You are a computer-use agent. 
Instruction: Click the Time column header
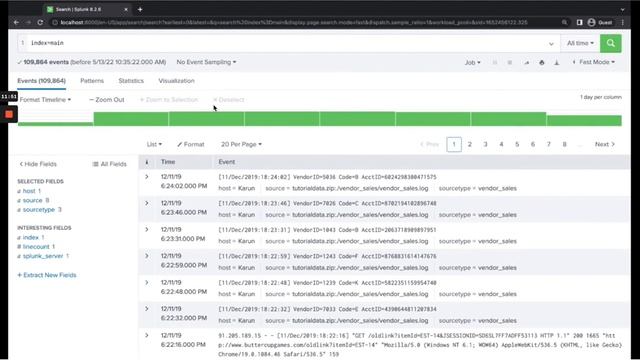pos(168,162)
